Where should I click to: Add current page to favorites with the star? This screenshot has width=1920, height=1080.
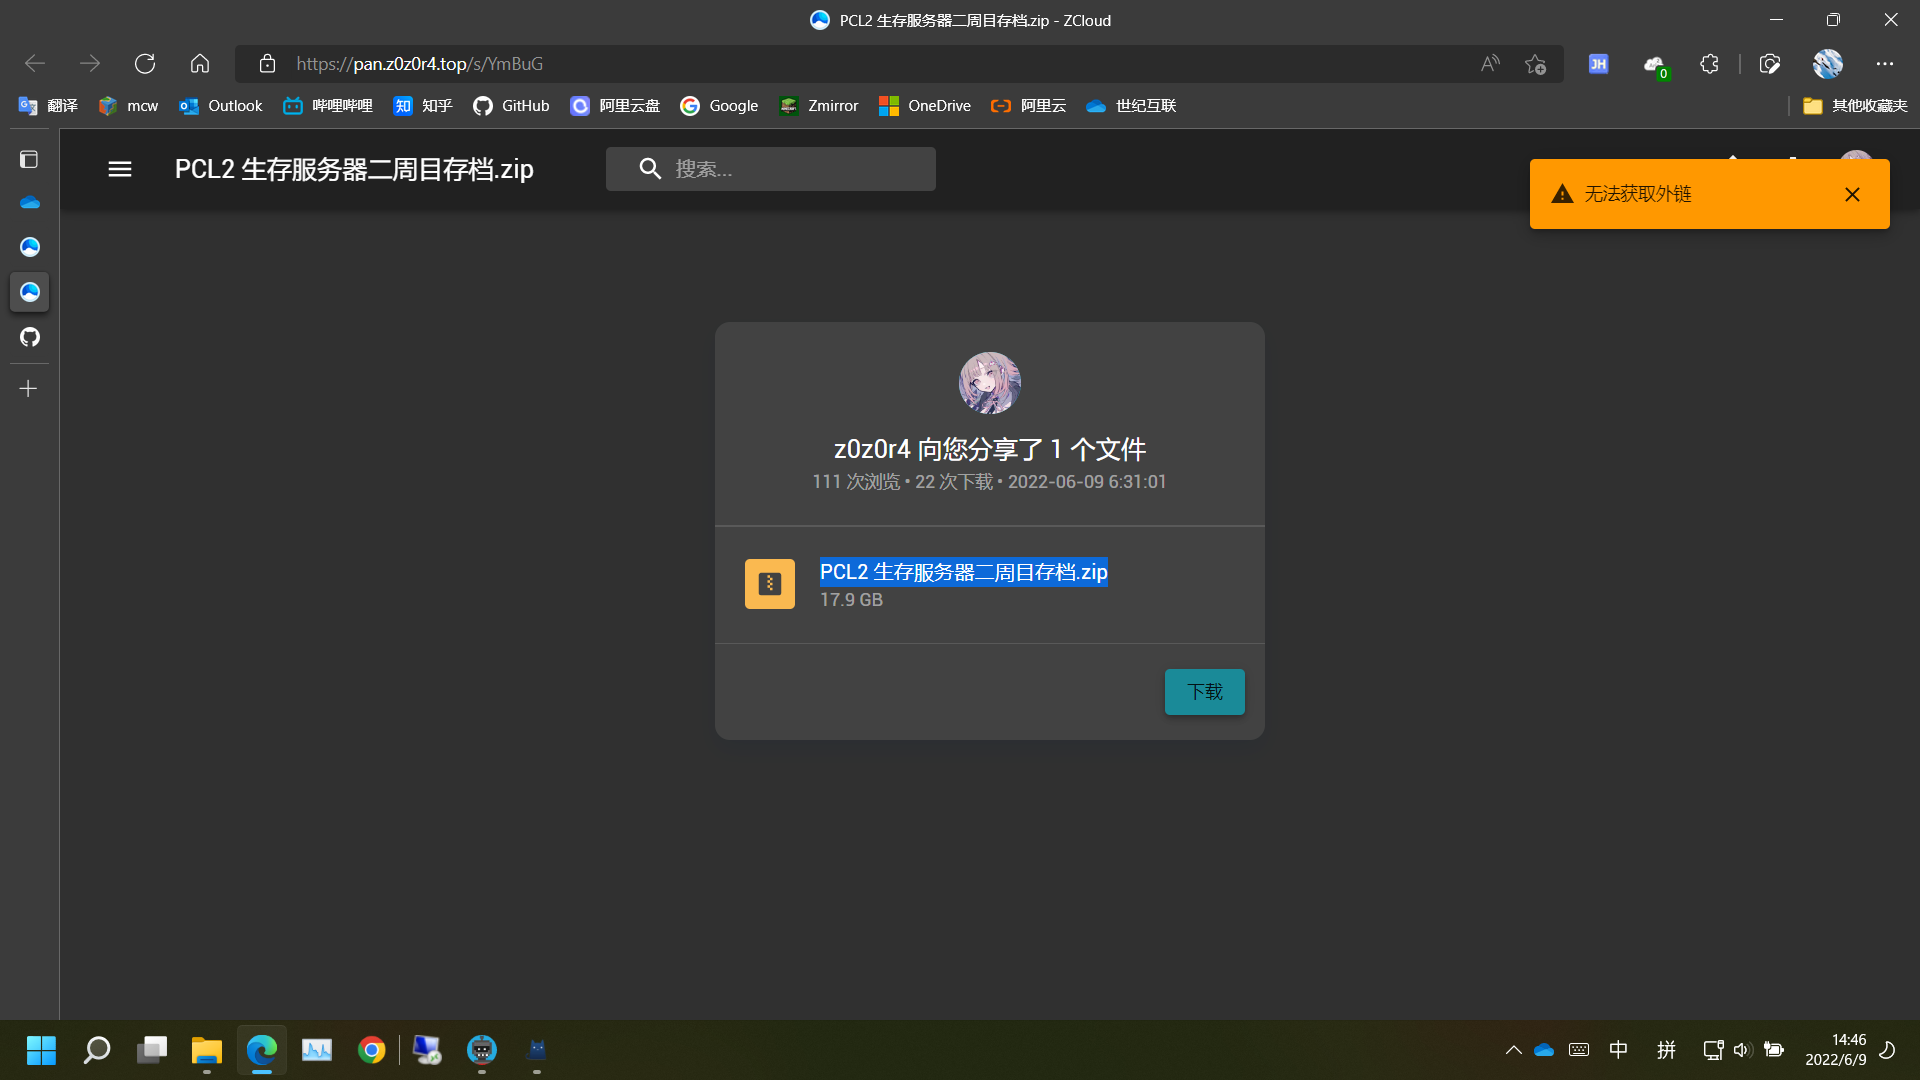(1536, 64)
